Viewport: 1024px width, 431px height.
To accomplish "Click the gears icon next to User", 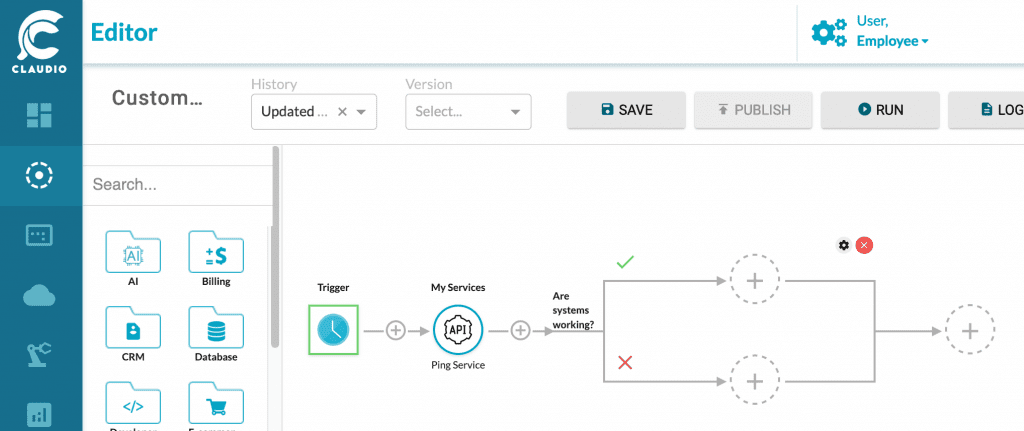I will [x=829, y=32].
